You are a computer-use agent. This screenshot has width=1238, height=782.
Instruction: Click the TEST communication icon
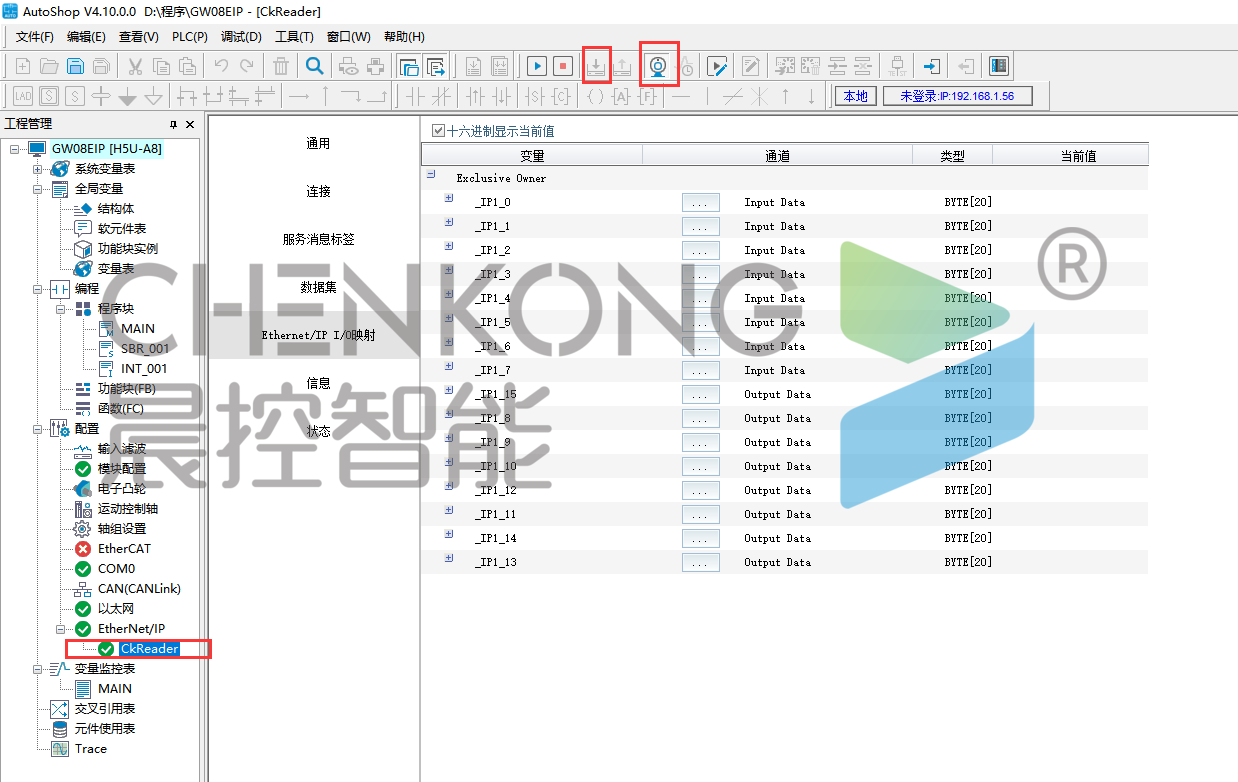pyautogui.click(x=897, y=67)
